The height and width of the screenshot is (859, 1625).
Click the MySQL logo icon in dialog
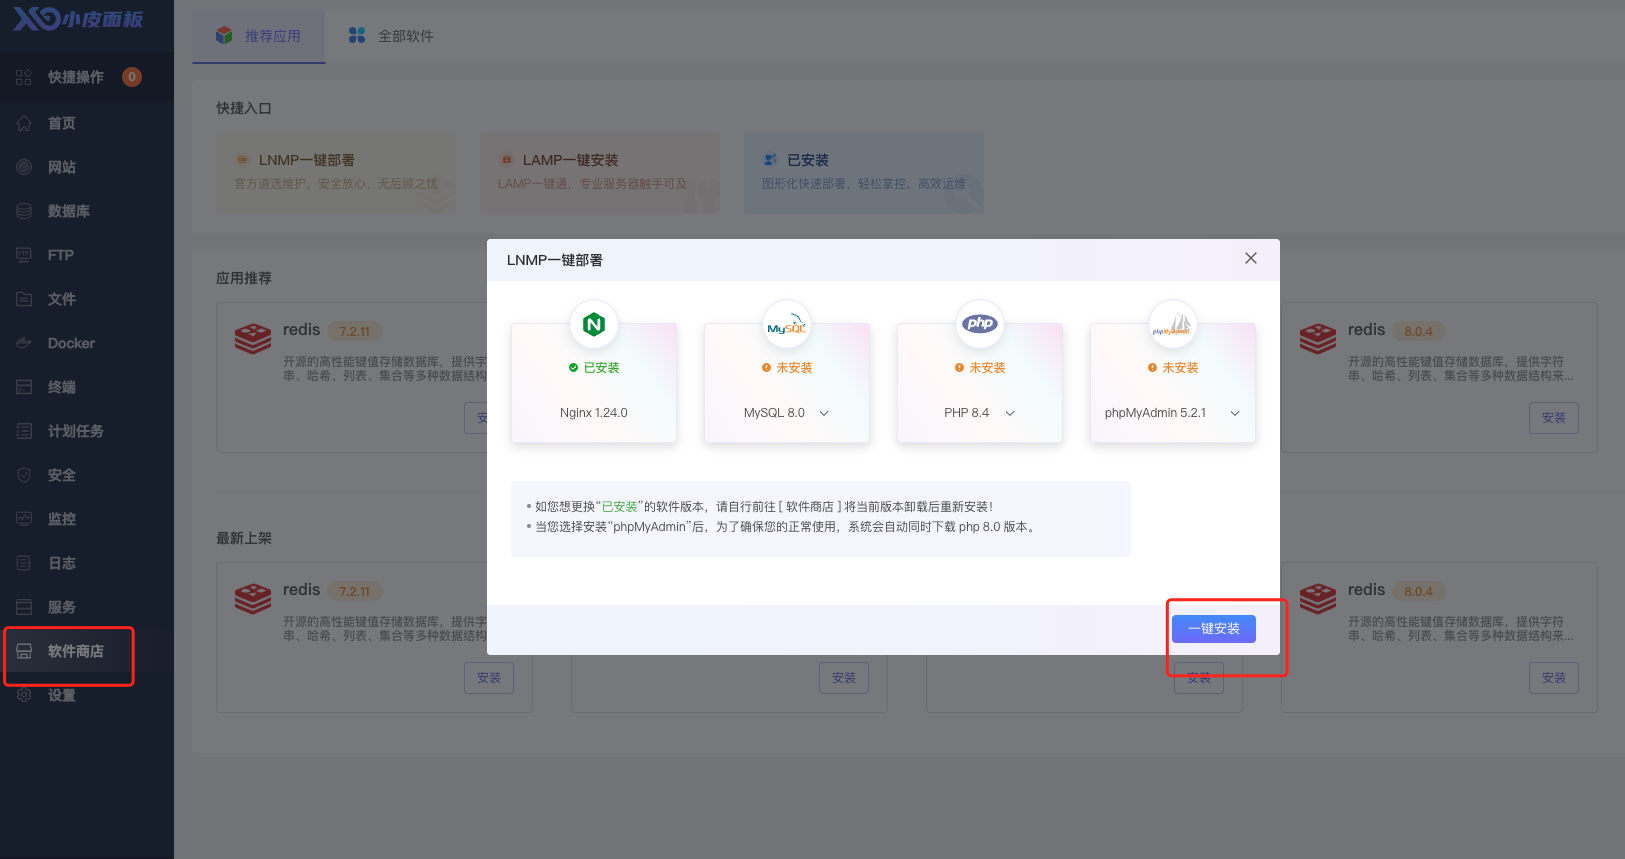coord(786,324)
